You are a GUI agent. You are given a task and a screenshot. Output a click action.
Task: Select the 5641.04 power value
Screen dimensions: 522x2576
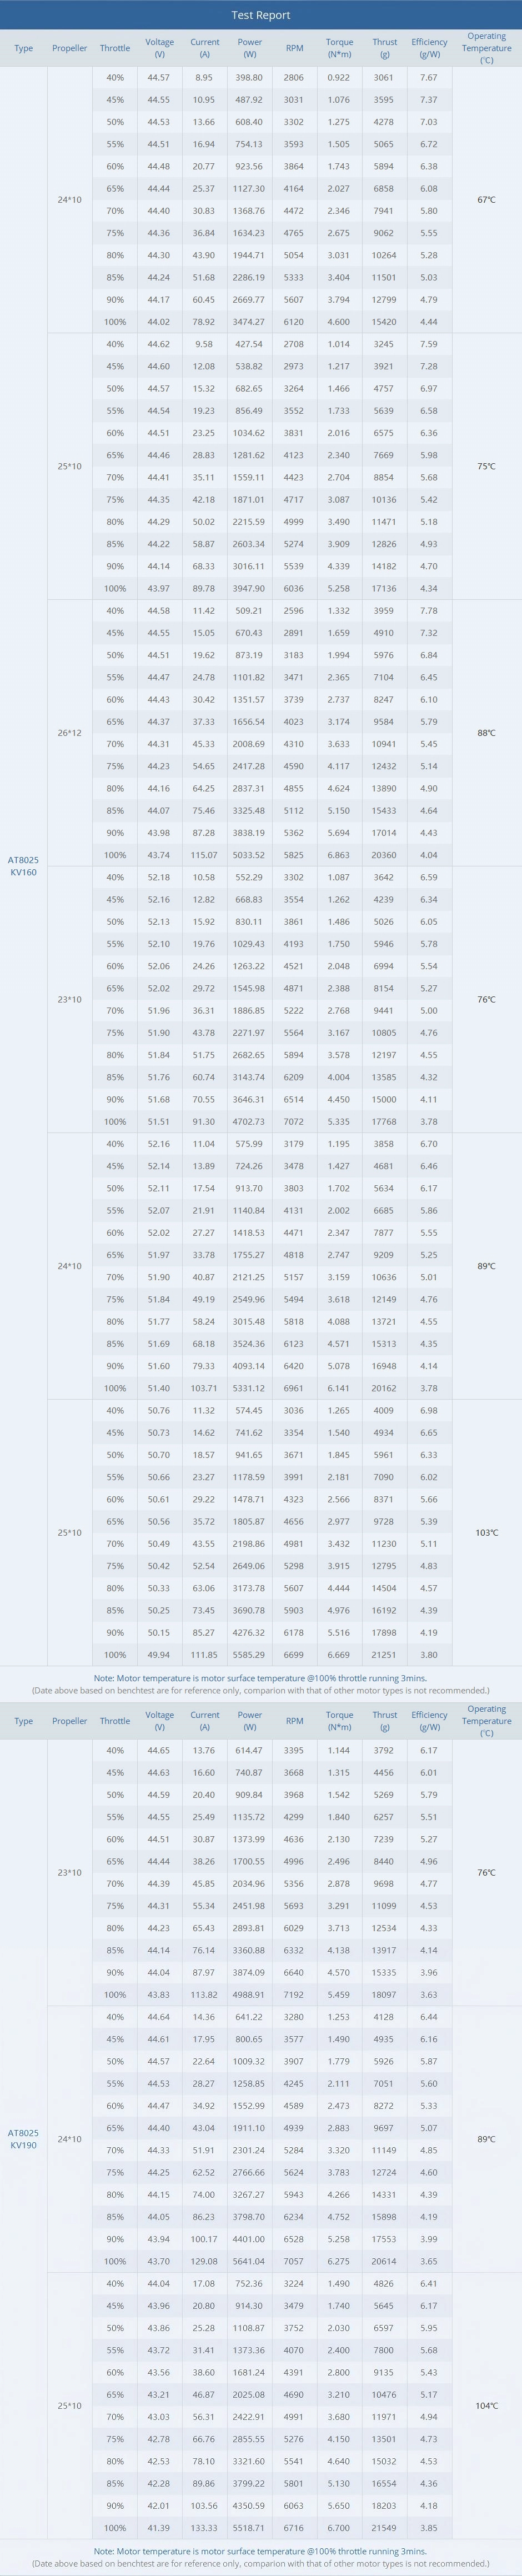tap(250, 2261)
